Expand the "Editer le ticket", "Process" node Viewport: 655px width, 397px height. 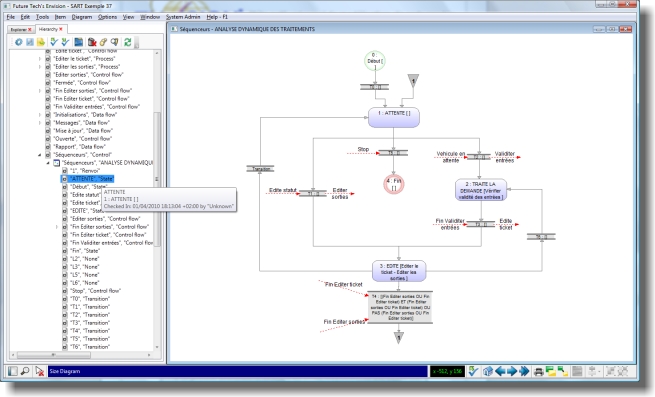point(40,59)
